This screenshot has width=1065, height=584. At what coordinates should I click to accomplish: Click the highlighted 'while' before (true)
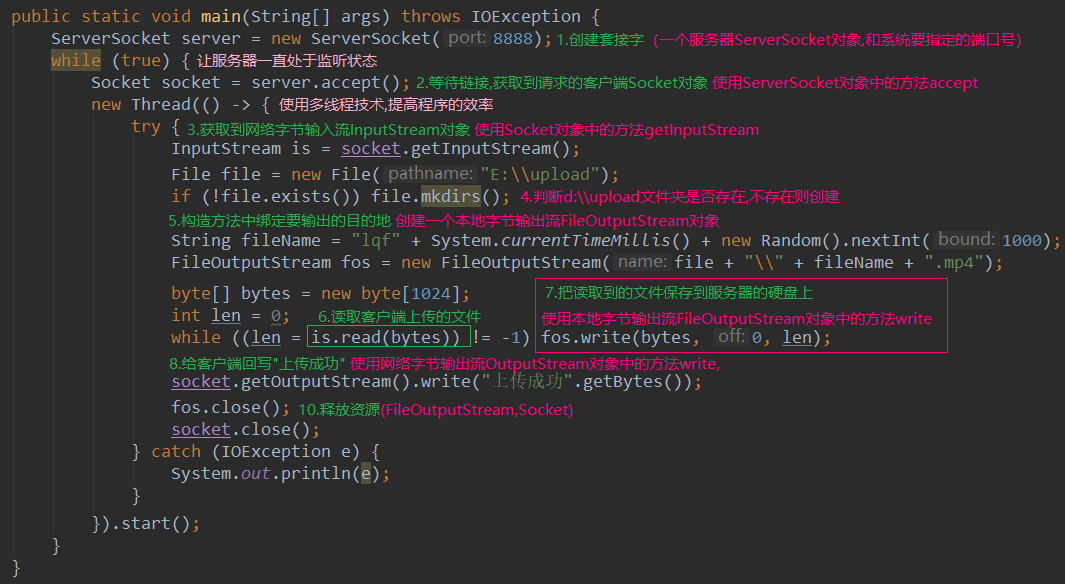(75, 60)
